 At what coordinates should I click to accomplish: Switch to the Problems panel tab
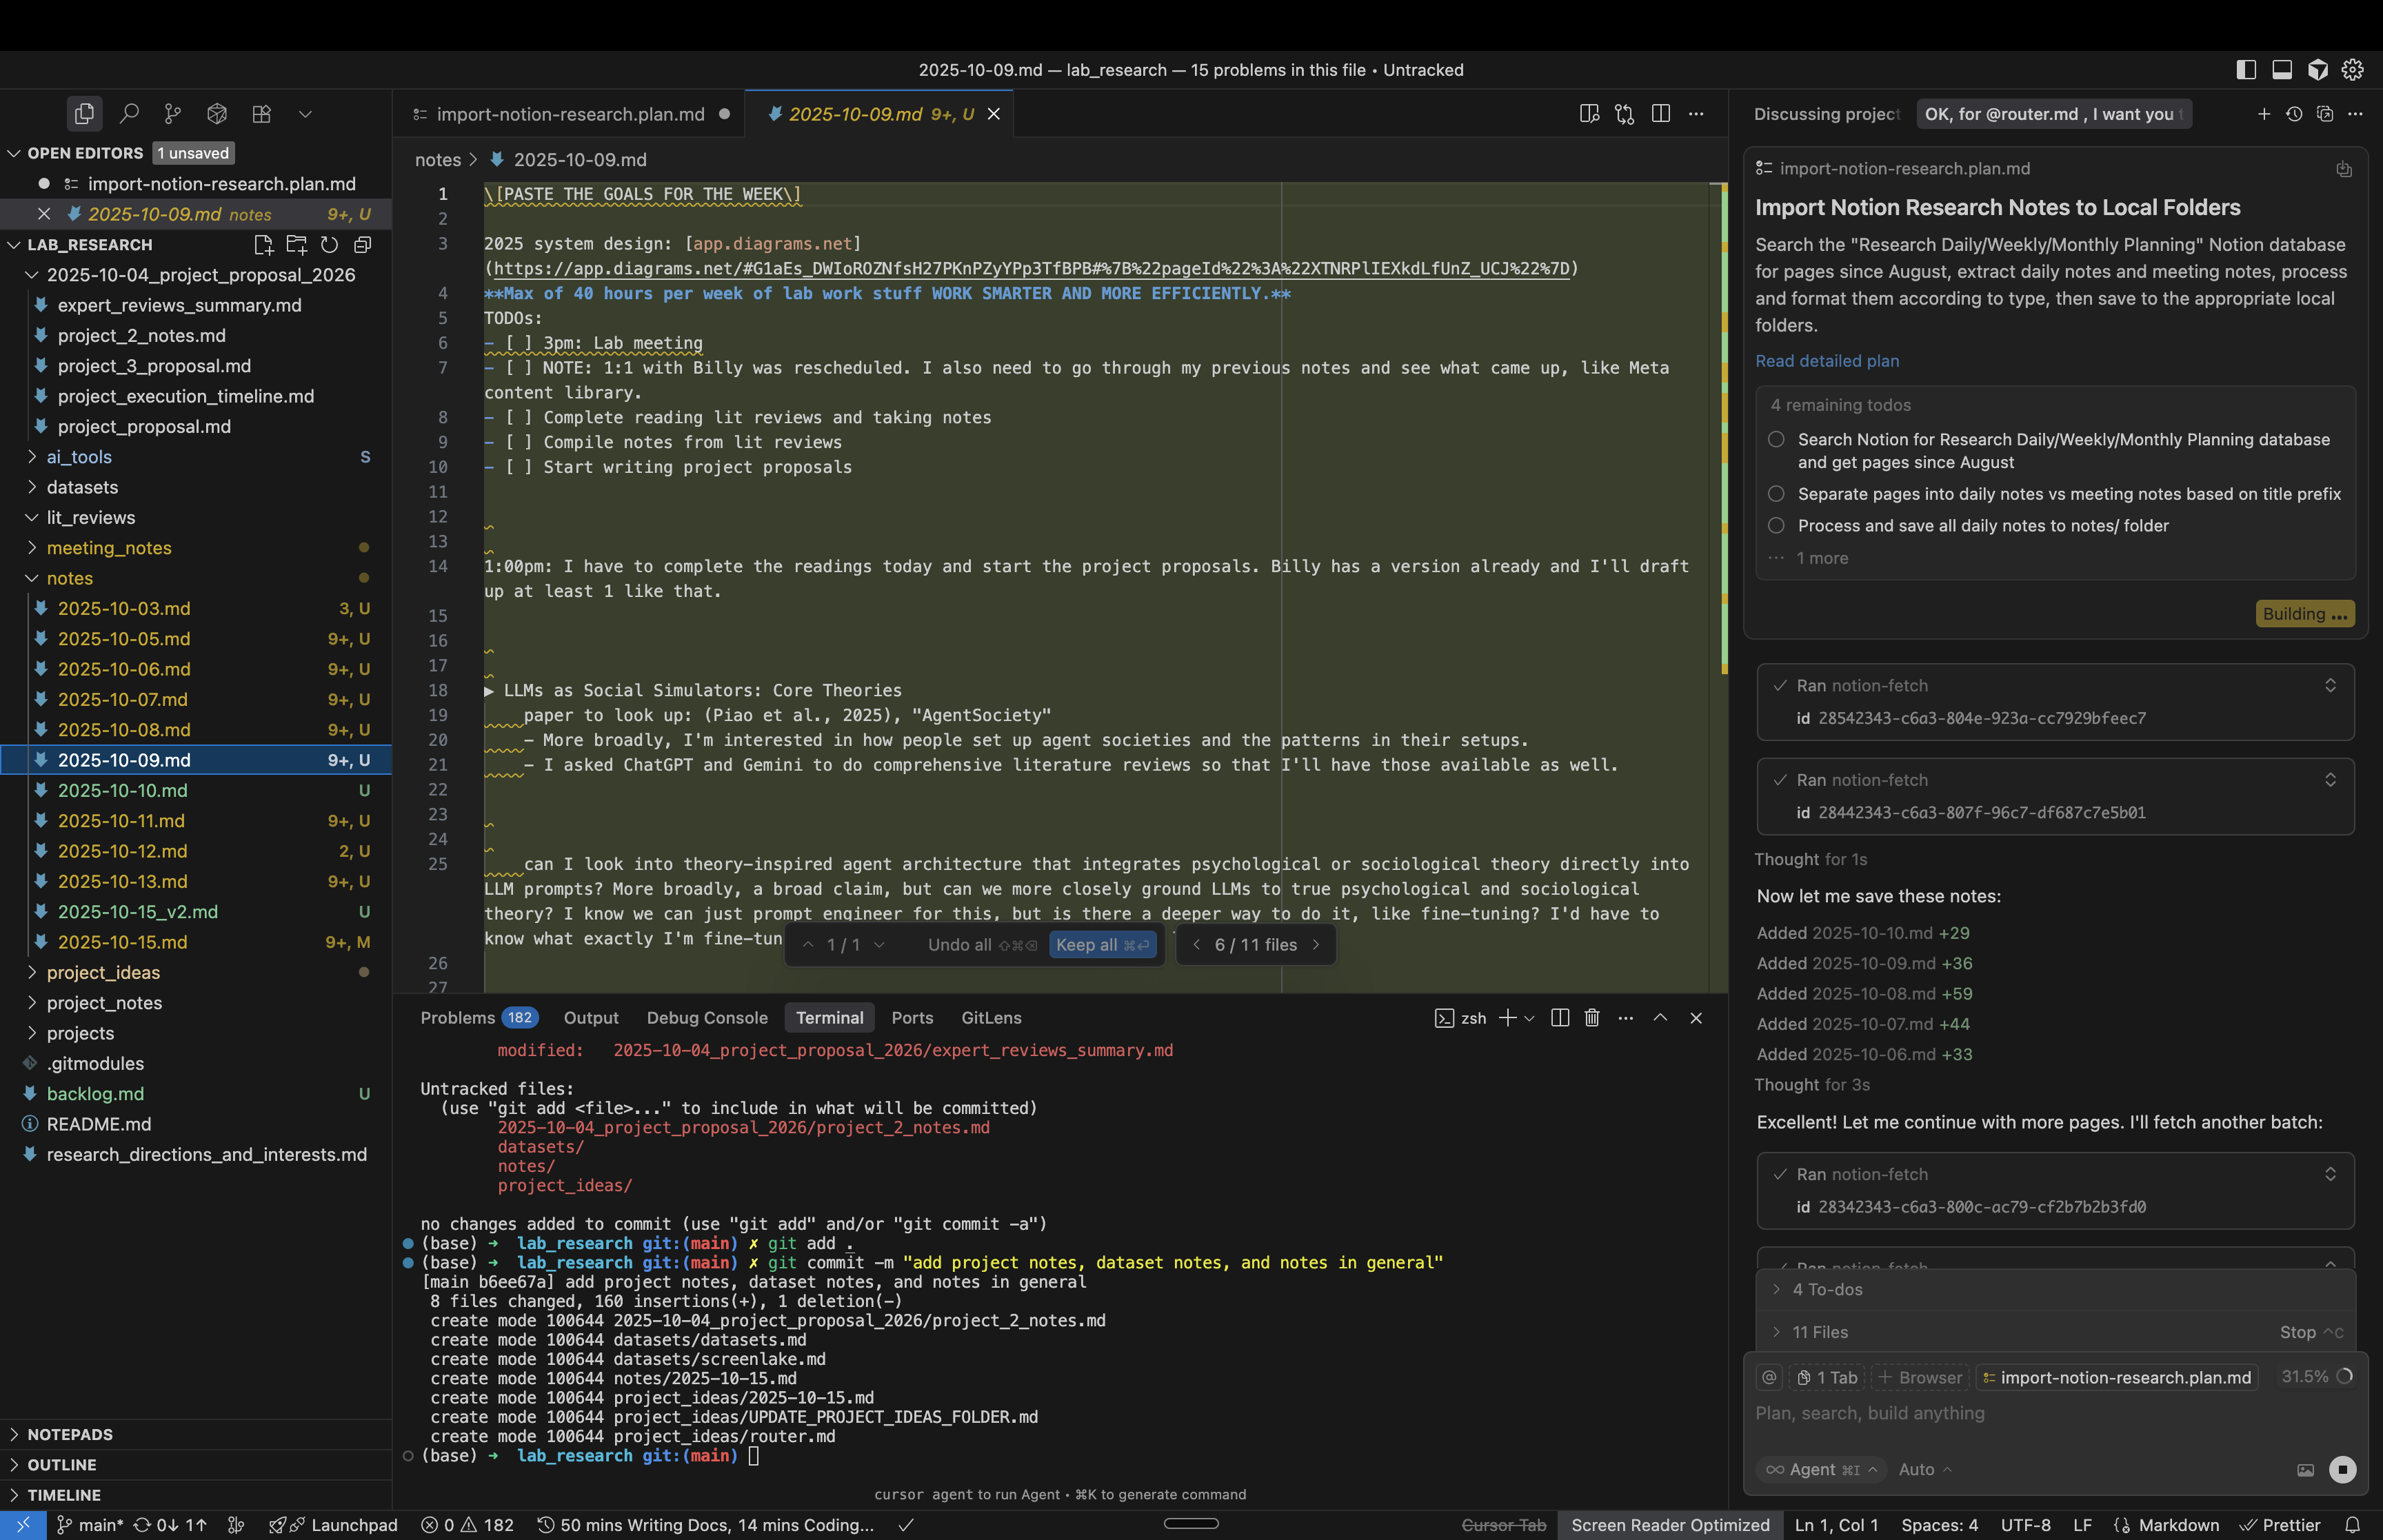pyautogui.click(x=458, y=1018)
